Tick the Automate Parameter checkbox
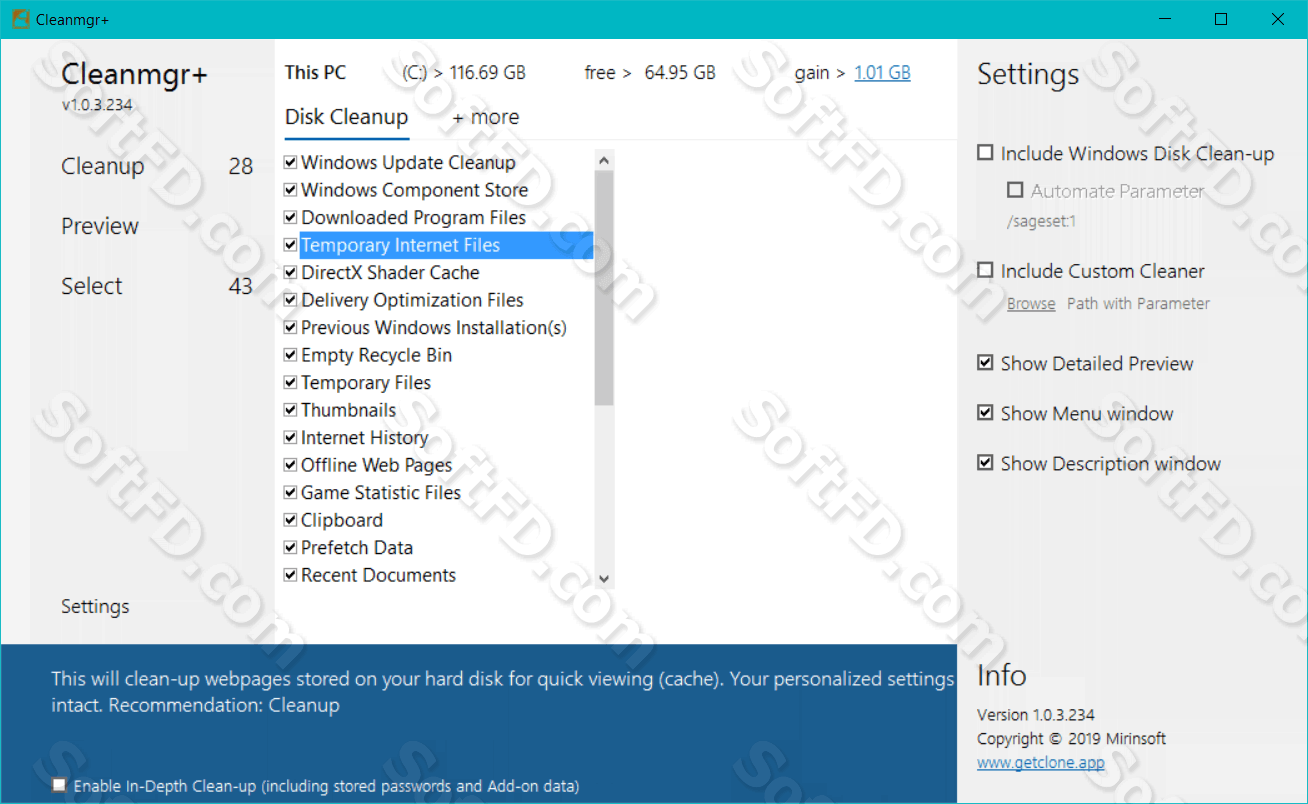The width and height of the screenshot is (1308, 804). [x=1015, y=190]
